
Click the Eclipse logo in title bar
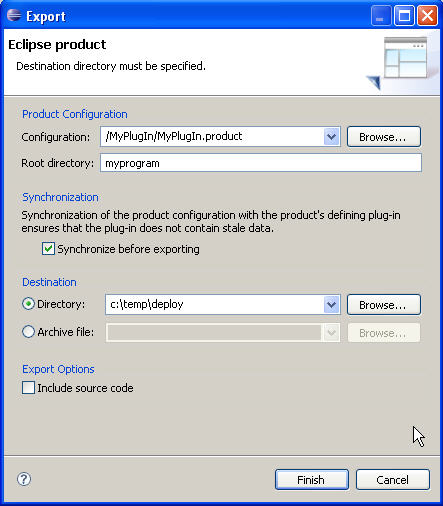pyautogui.click(x=14, y=15)
